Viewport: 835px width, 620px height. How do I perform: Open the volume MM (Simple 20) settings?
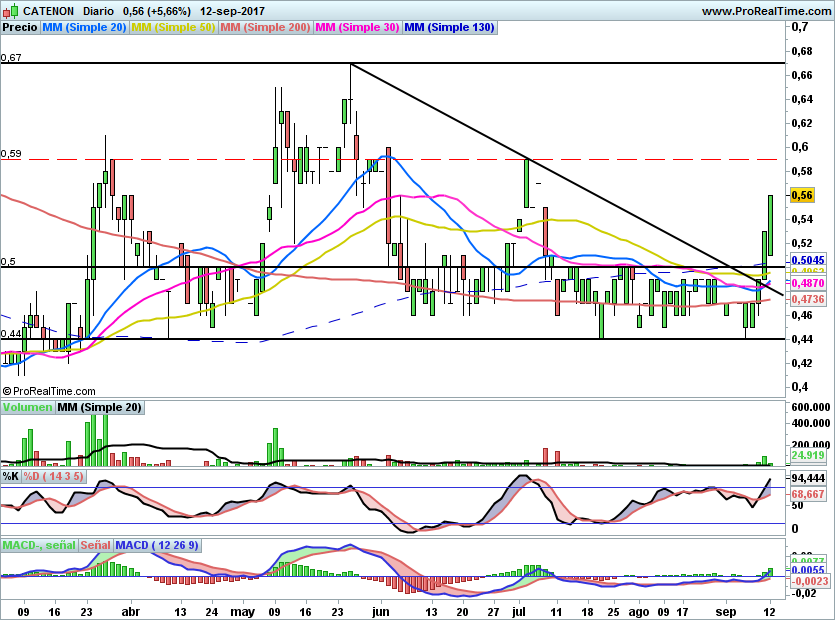click(99, 407)
